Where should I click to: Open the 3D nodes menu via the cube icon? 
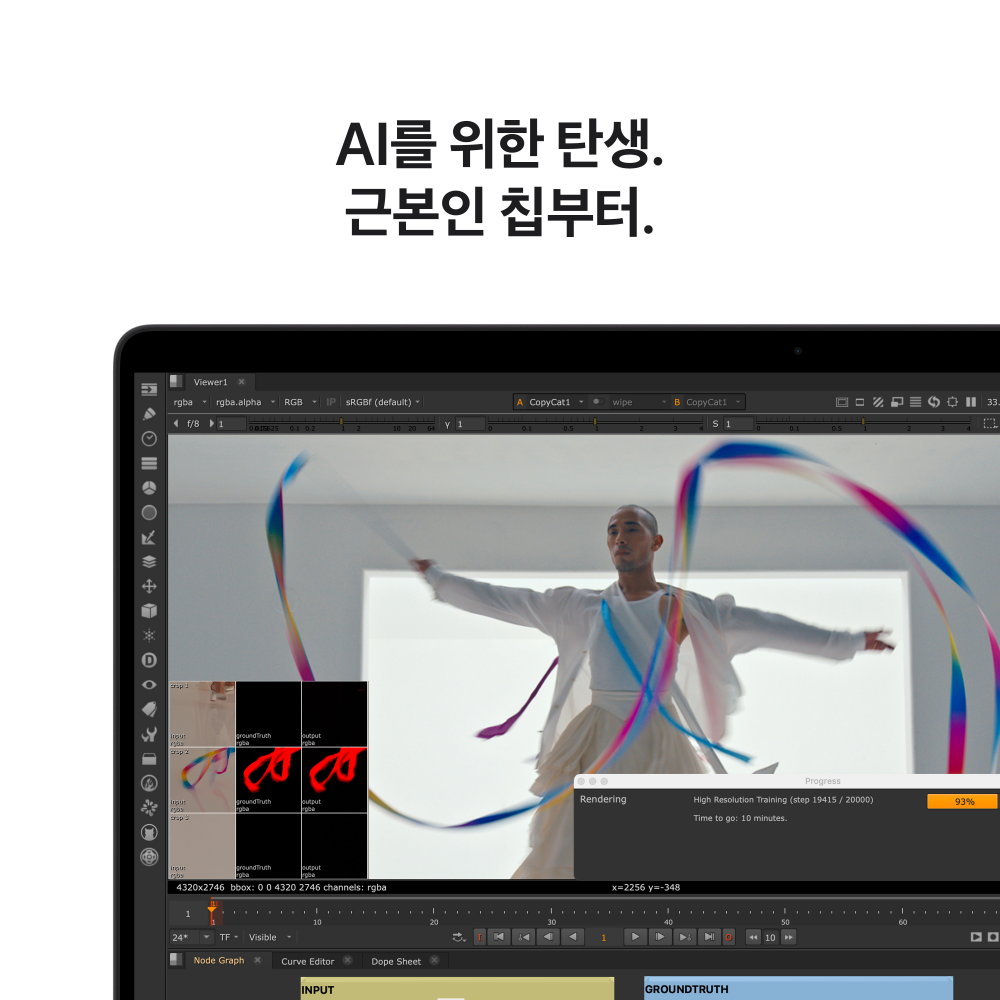(149, 610)
